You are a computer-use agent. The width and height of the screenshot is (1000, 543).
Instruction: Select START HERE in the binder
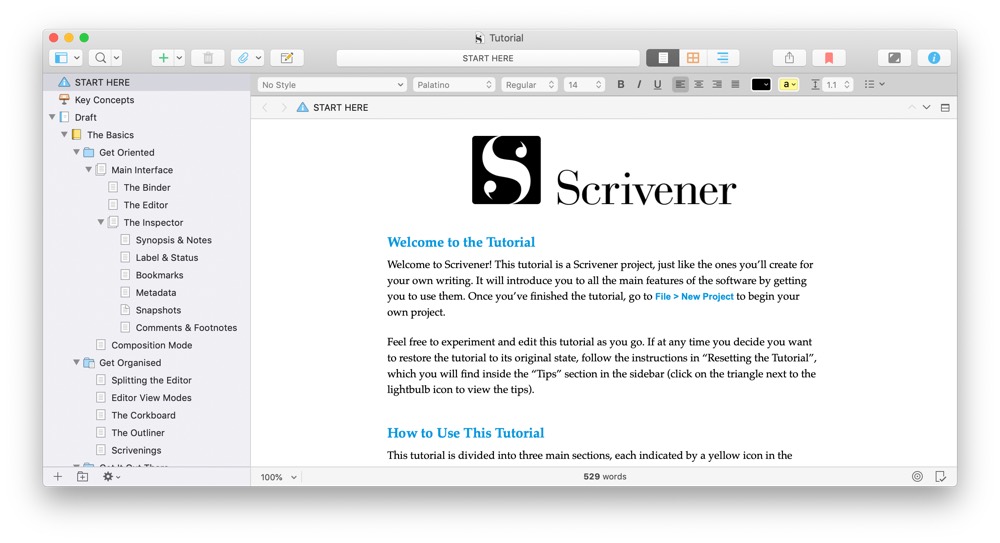click(x=147, y=82)
